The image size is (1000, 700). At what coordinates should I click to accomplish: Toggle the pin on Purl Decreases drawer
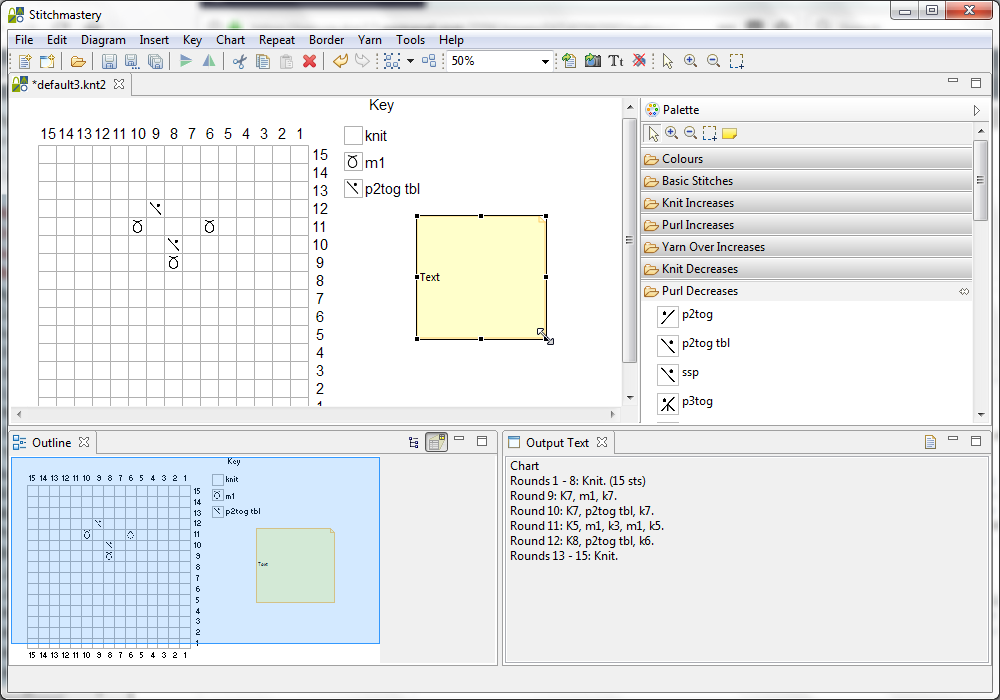964,291
